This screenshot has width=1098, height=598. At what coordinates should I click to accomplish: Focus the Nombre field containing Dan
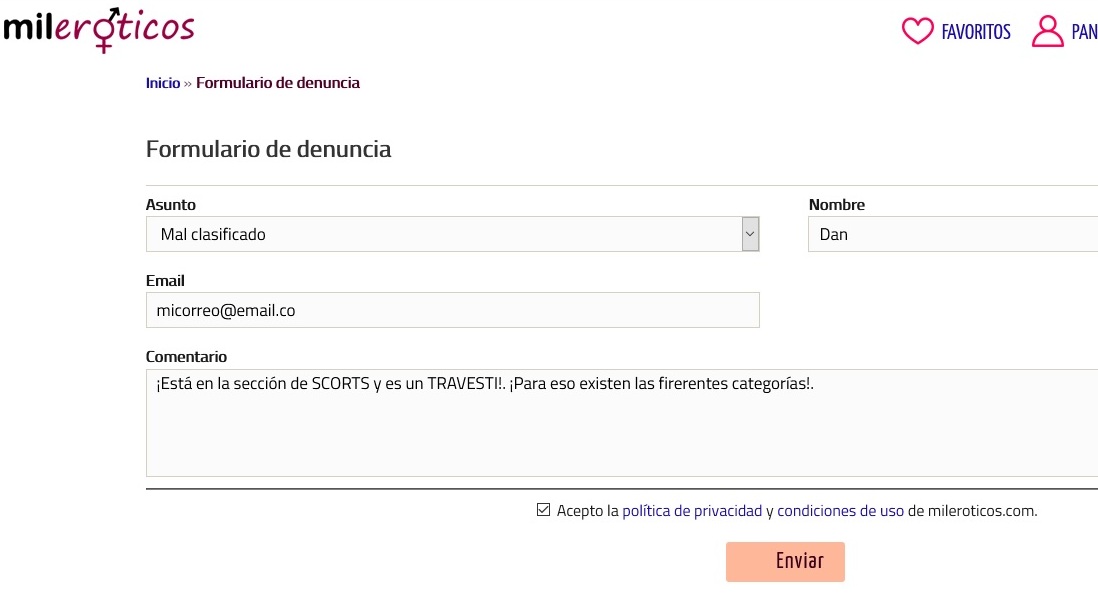point(950,234)
